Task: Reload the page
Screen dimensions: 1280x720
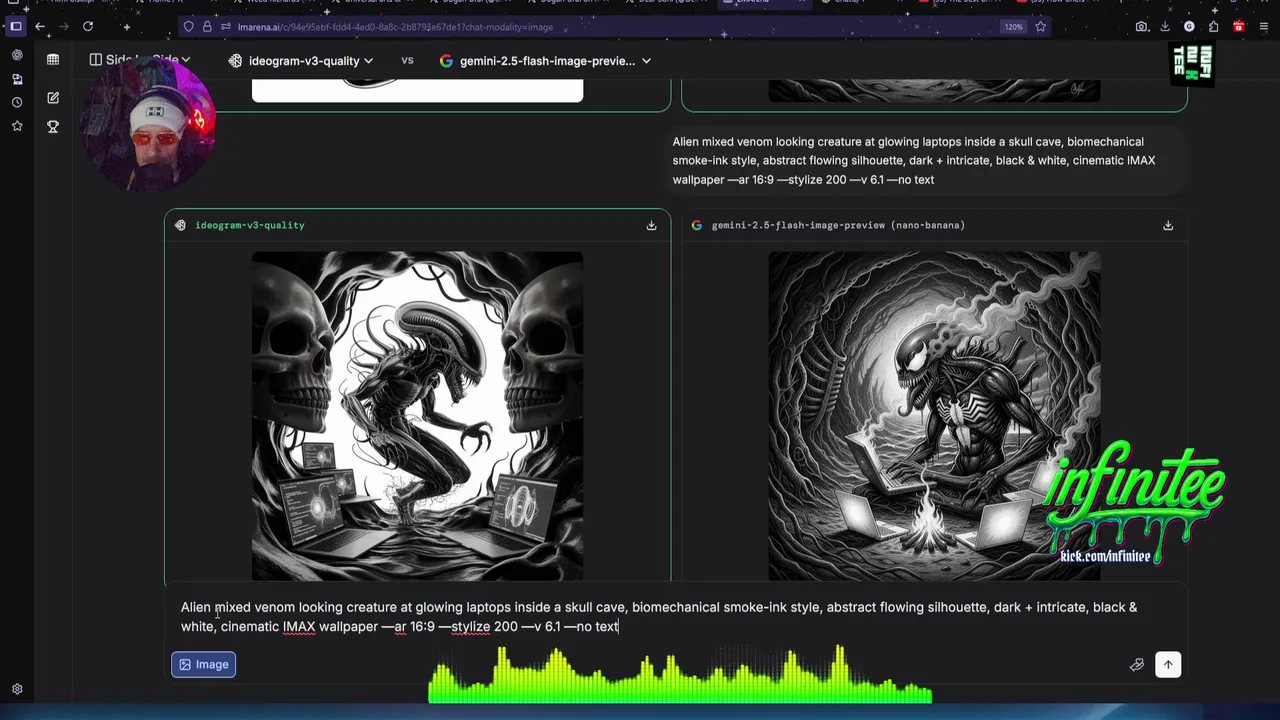Action: click(x=88, y=27)
